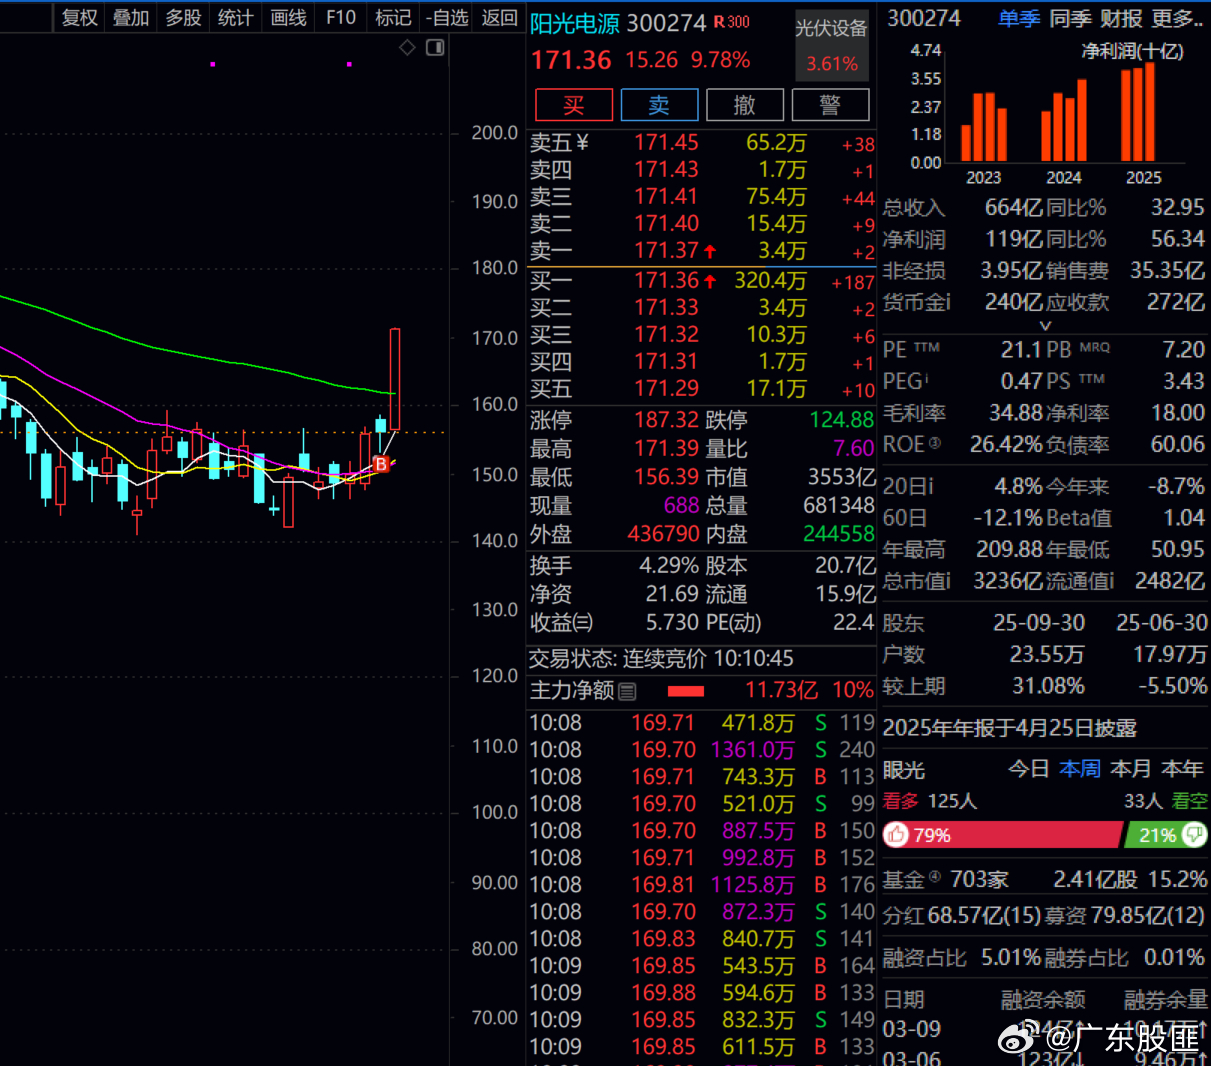Click the 卖五 price 171.45

[x=666, y=143]
